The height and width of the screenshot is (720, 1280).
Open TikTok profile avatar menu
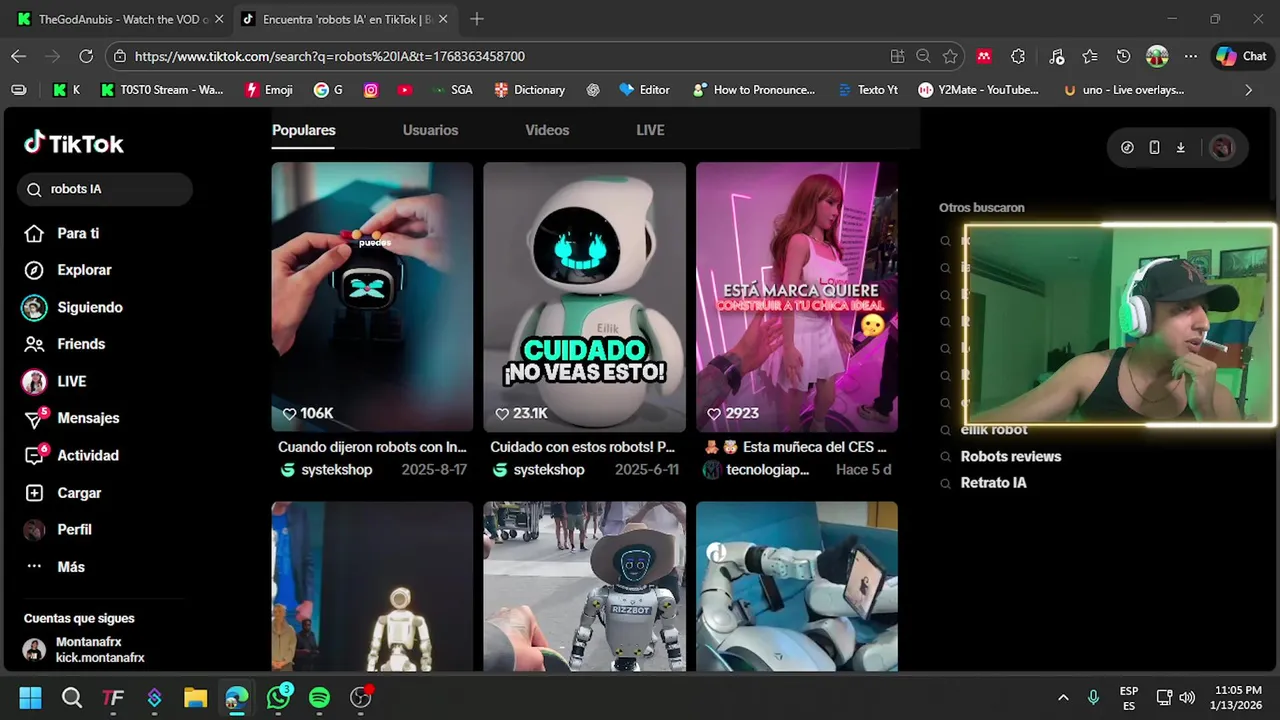click(x=1221, y=148)
